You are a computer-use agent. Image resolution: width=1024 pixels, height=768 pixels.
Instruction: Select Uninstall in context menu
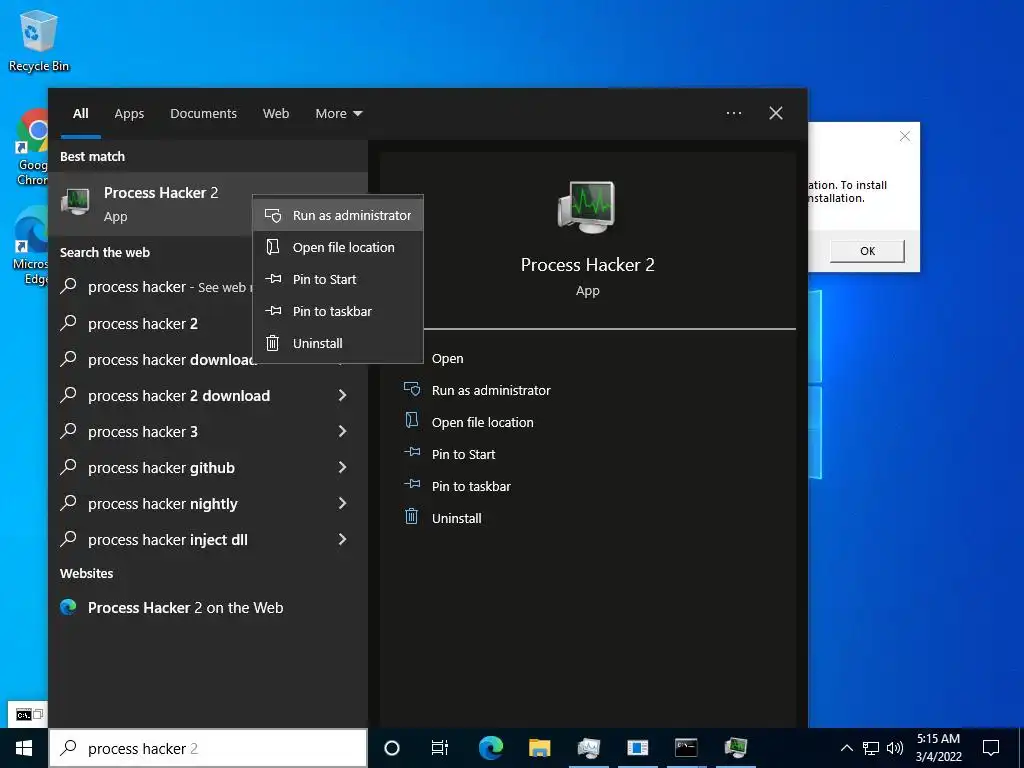click(338, 344)
